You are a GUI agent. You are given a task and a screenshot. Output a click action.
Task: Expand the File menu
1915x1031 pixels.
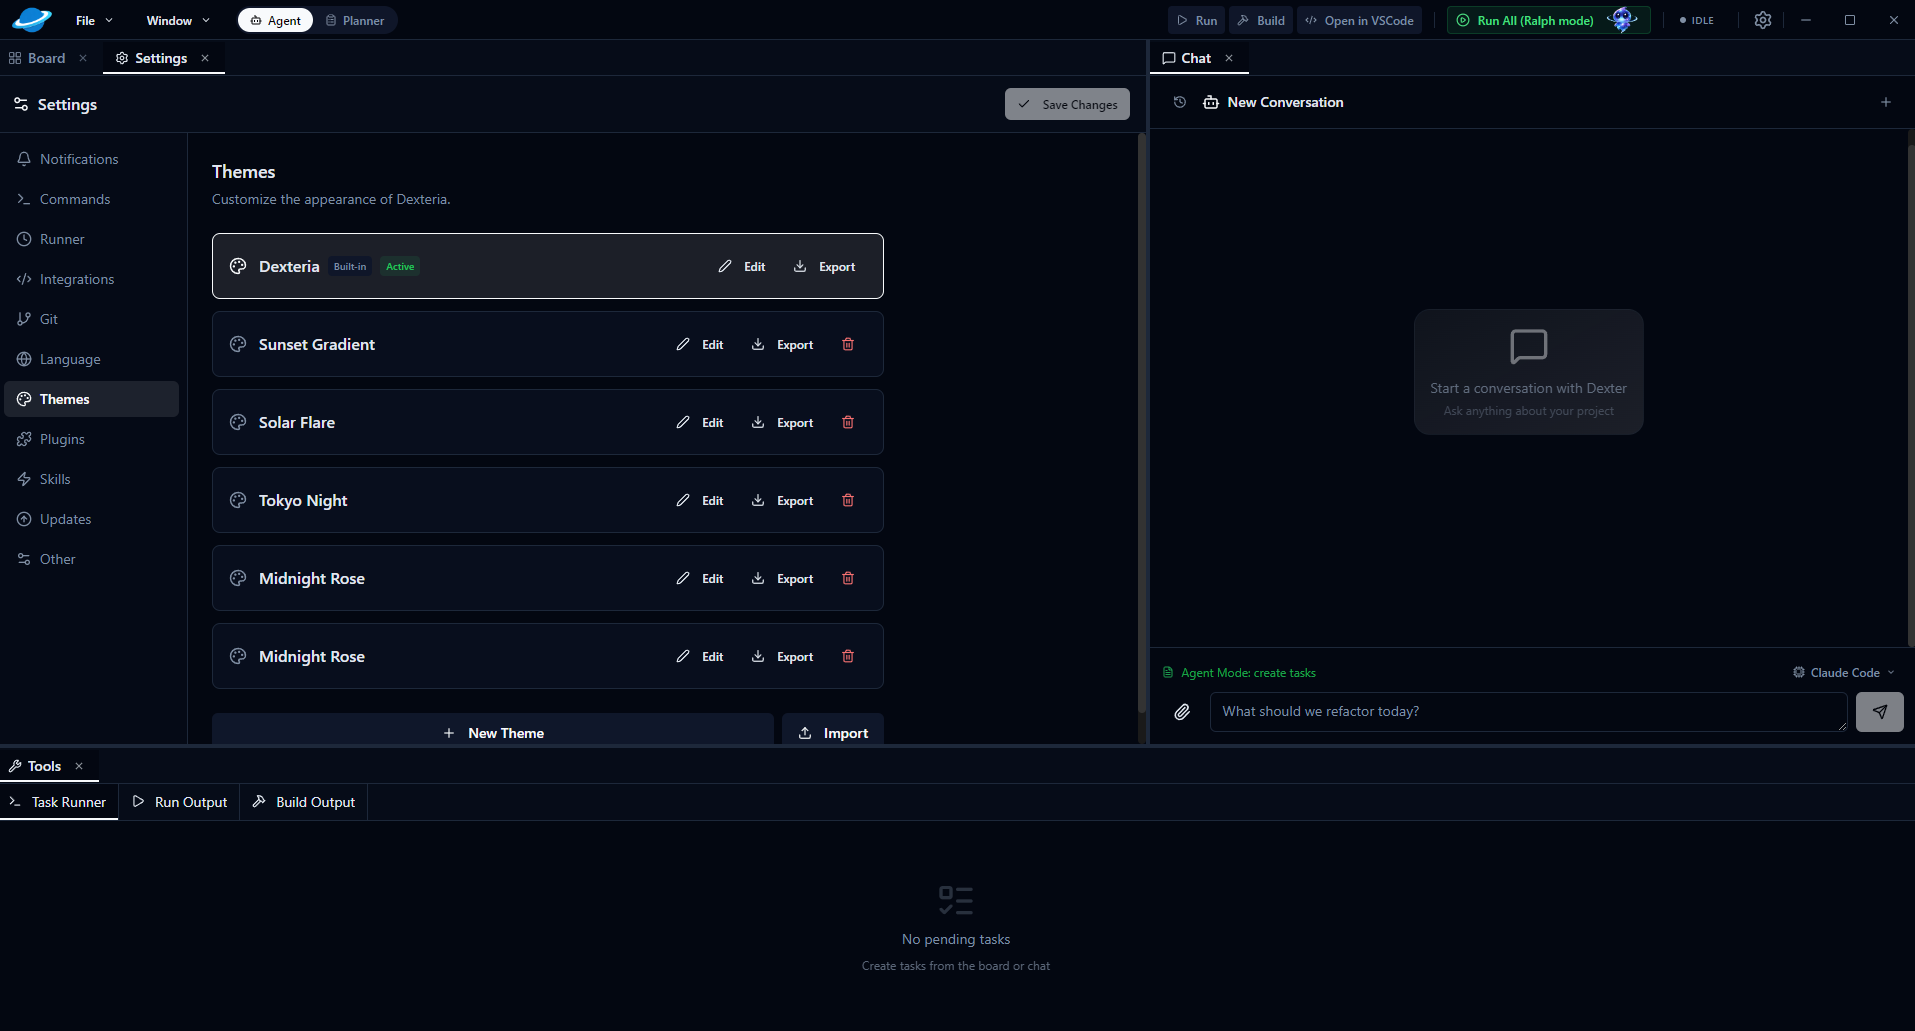click(x=93, y=20)
